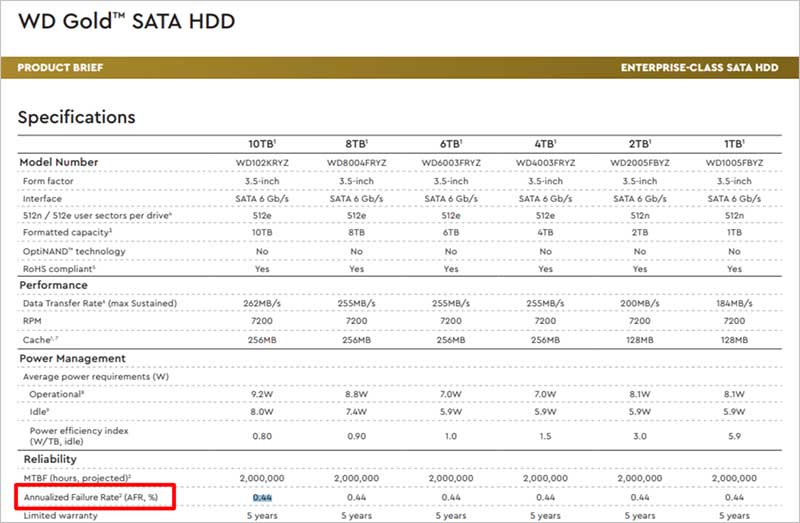Image resolution: width=800 pixels, height=523 pixels.
Task: Click the 0.90 power efficiency value
Action: 357,436
